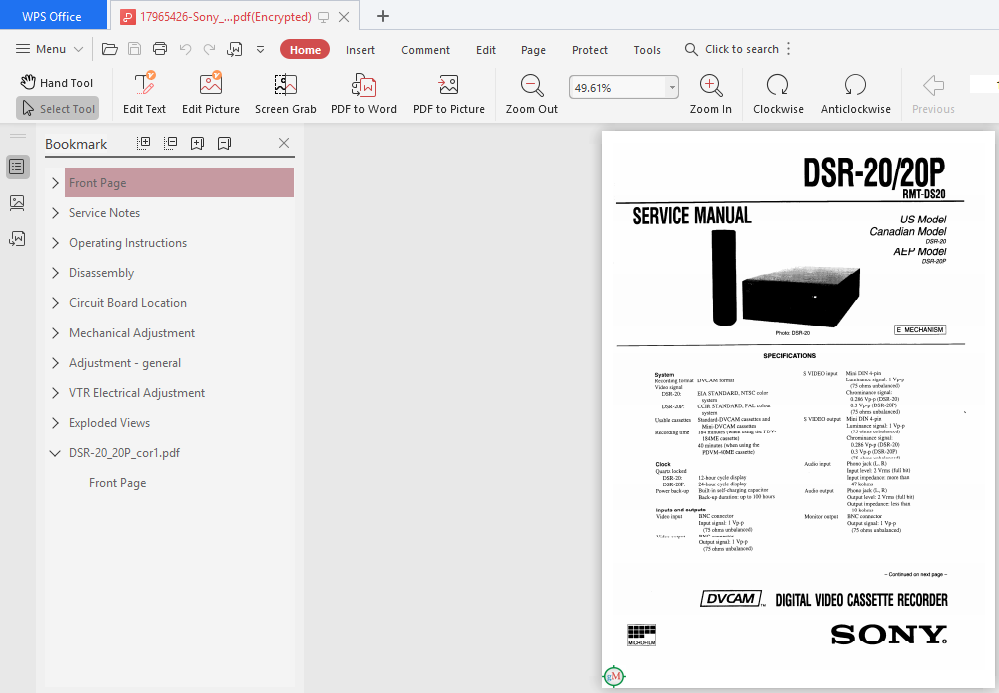Click the collapse all bookmarks icon

pyautogui.click(x=171, y=143)
